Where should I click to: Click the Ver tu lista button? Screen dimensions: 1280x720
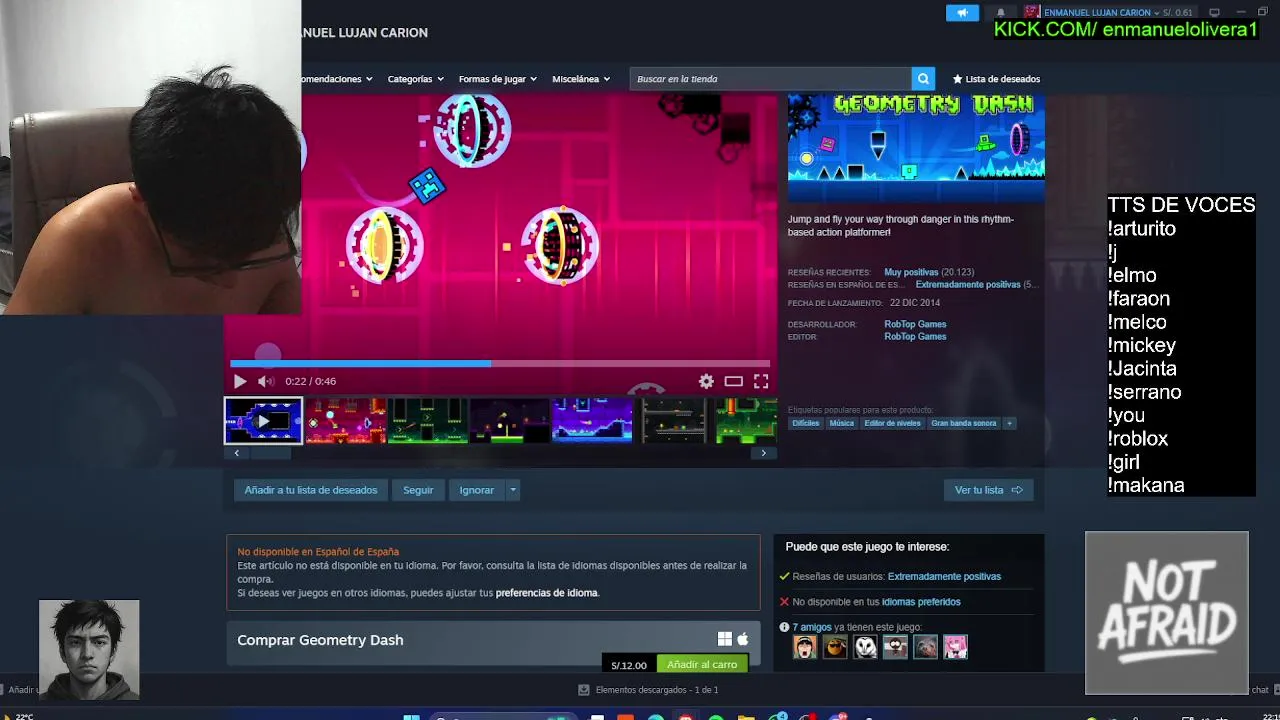coord(988,490)
